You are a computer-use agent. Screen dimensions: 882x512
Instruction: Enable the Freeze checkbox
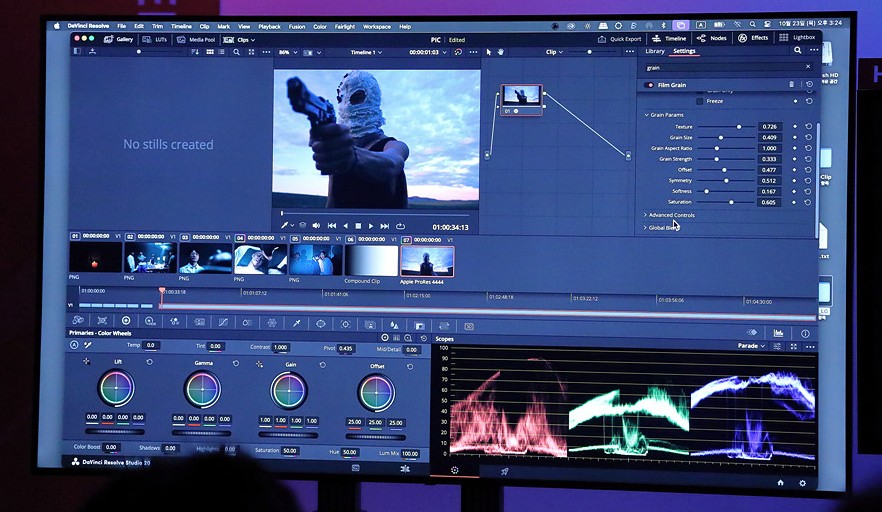pos(700,101)
